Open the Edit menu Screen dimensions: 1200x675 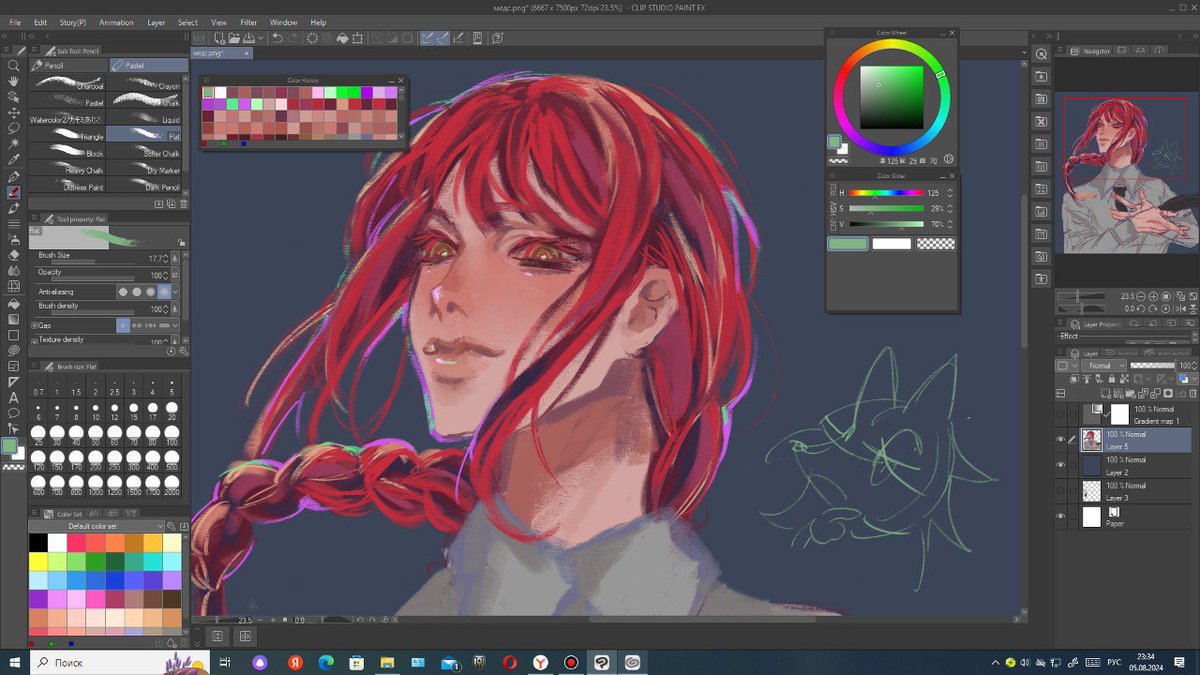pyautogui.click(x=40, y=22)
